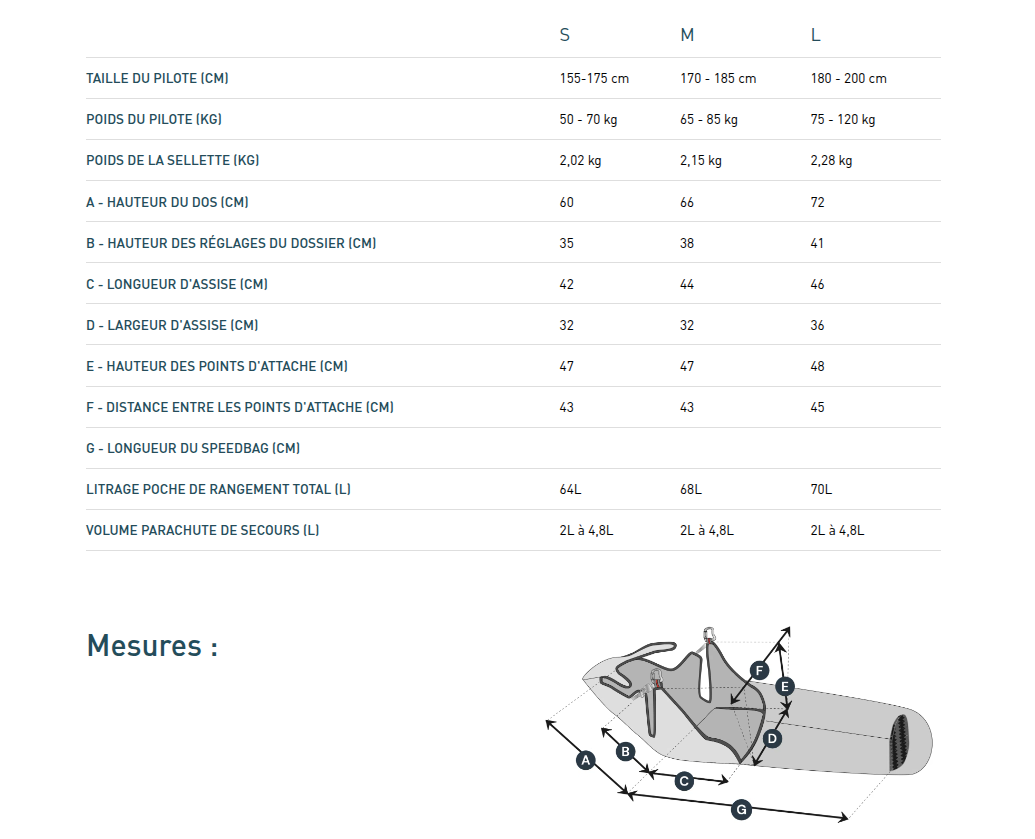Select the S size column header
This screenshot has height=839, width=1035.
point(565,36)
